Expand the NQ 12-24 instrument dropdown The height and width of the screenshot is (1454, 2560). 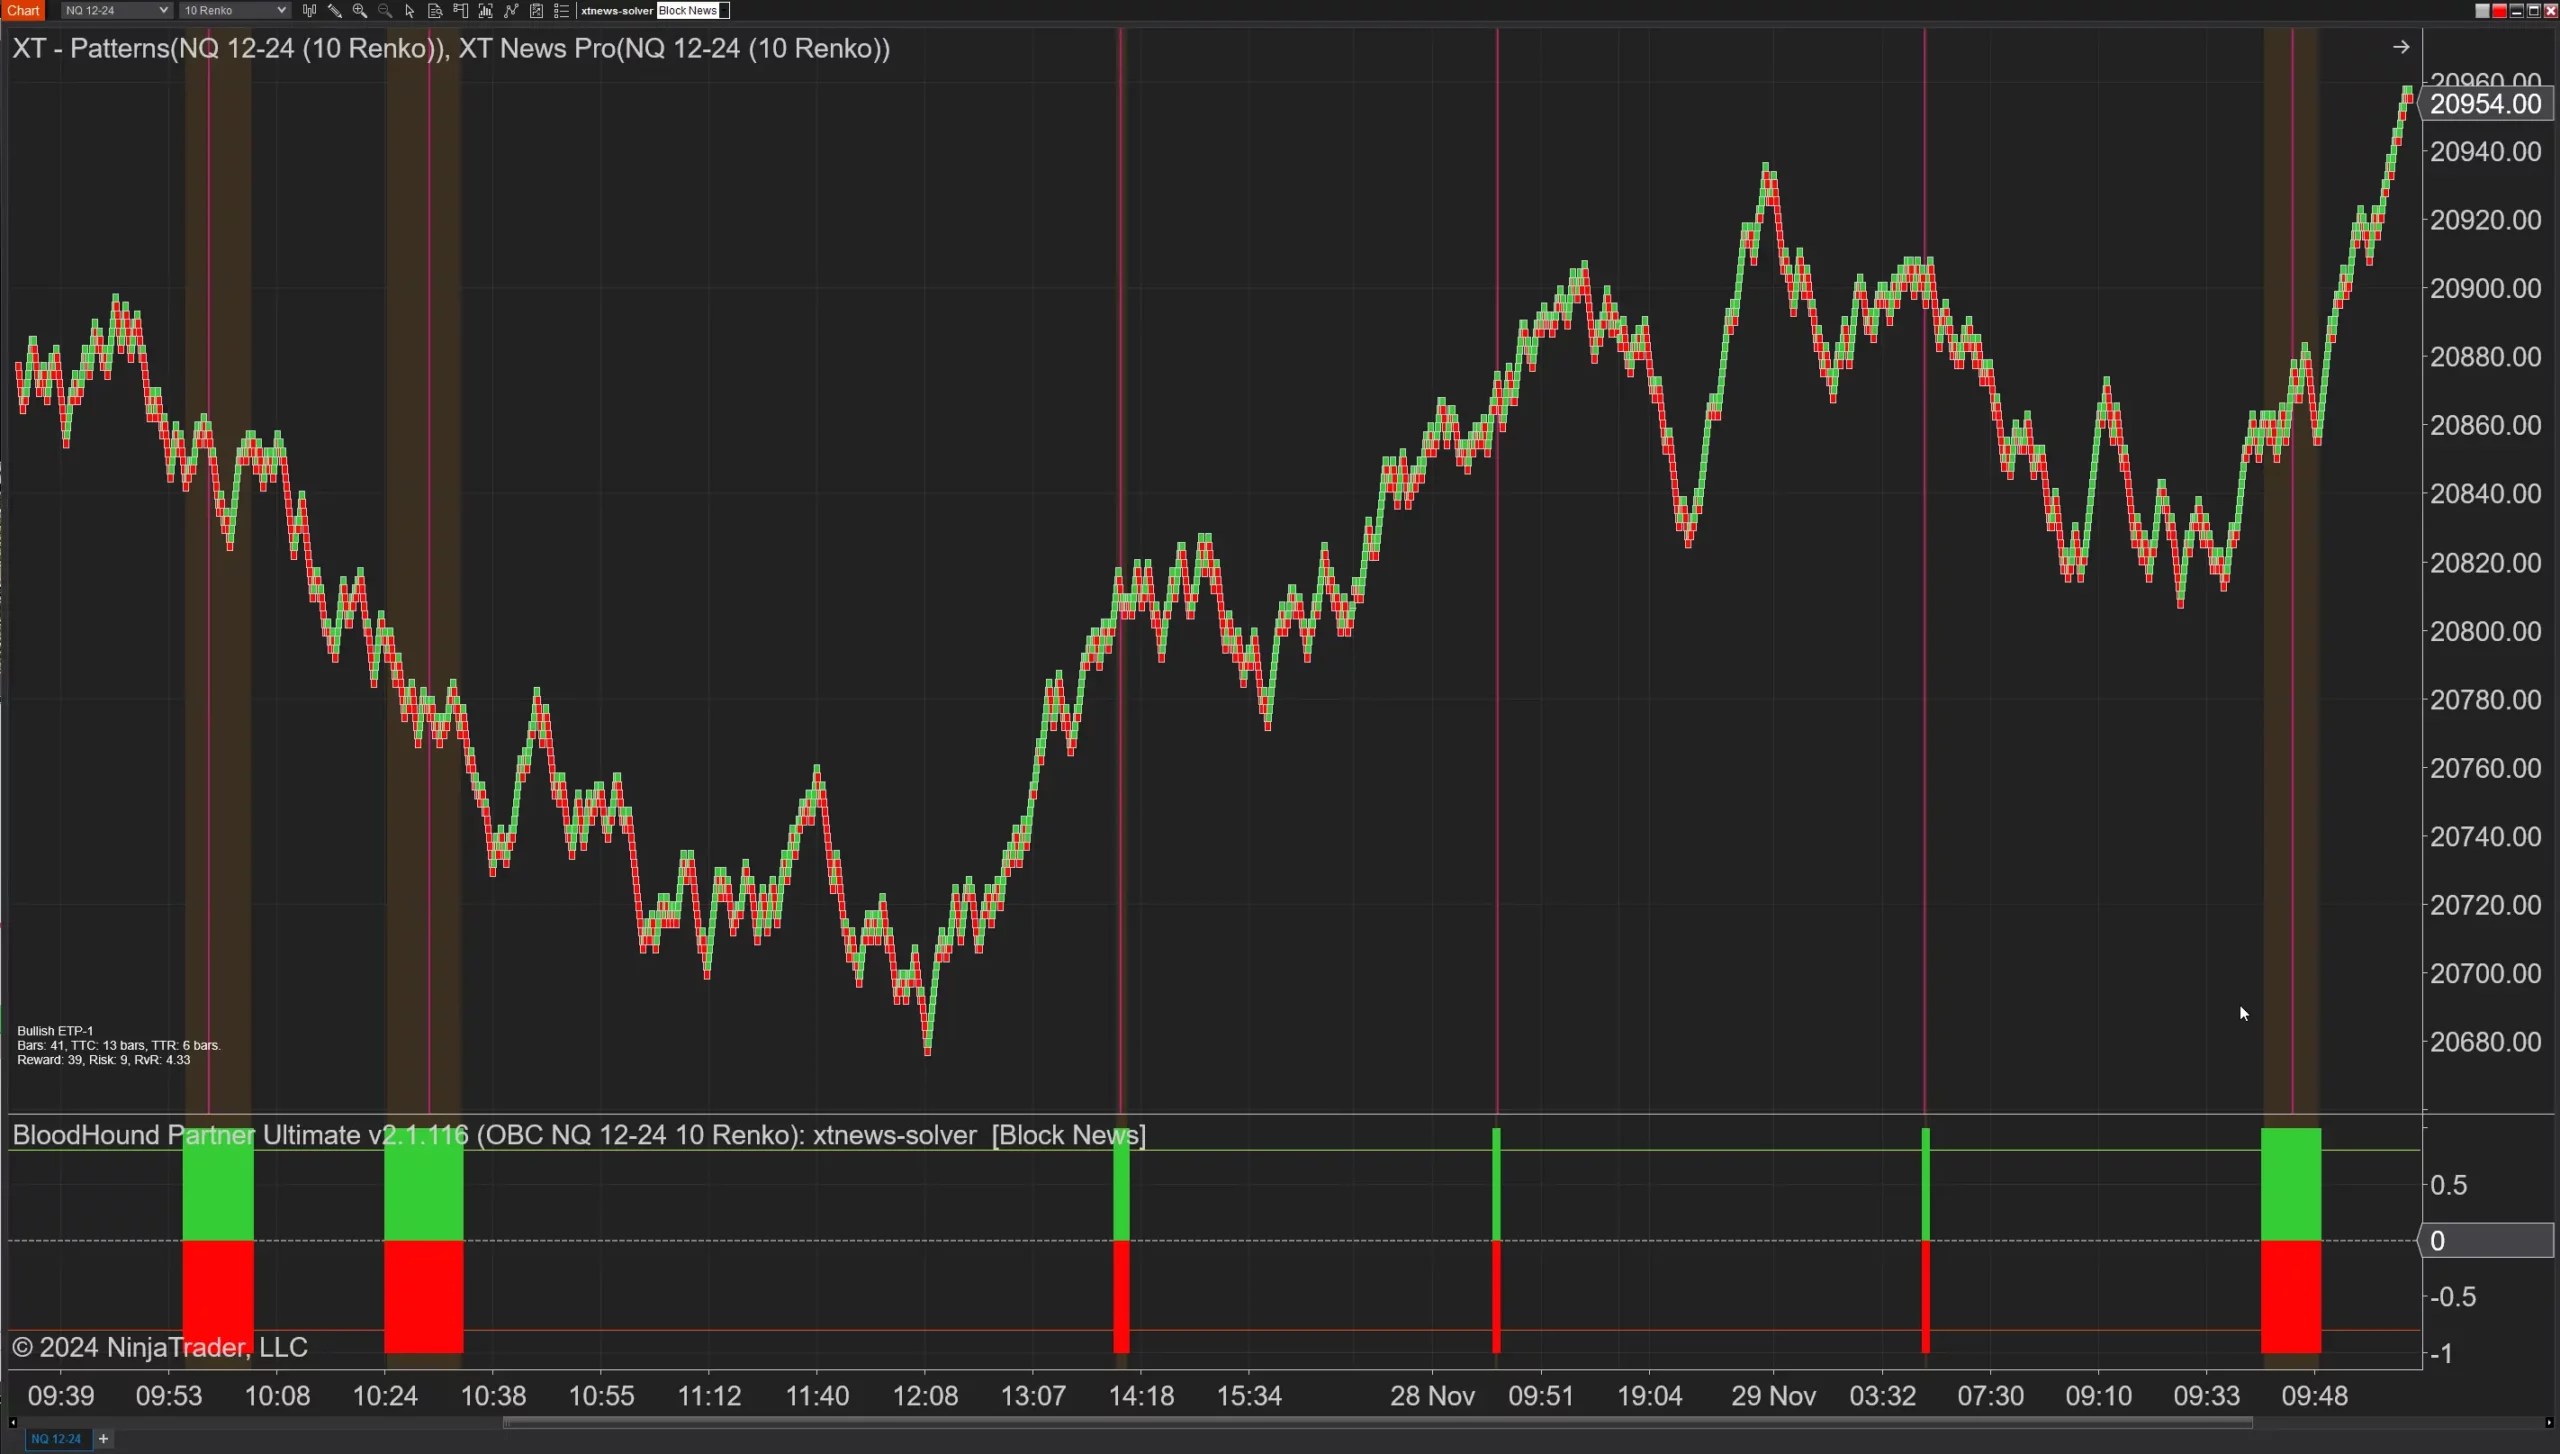(116, 11)
